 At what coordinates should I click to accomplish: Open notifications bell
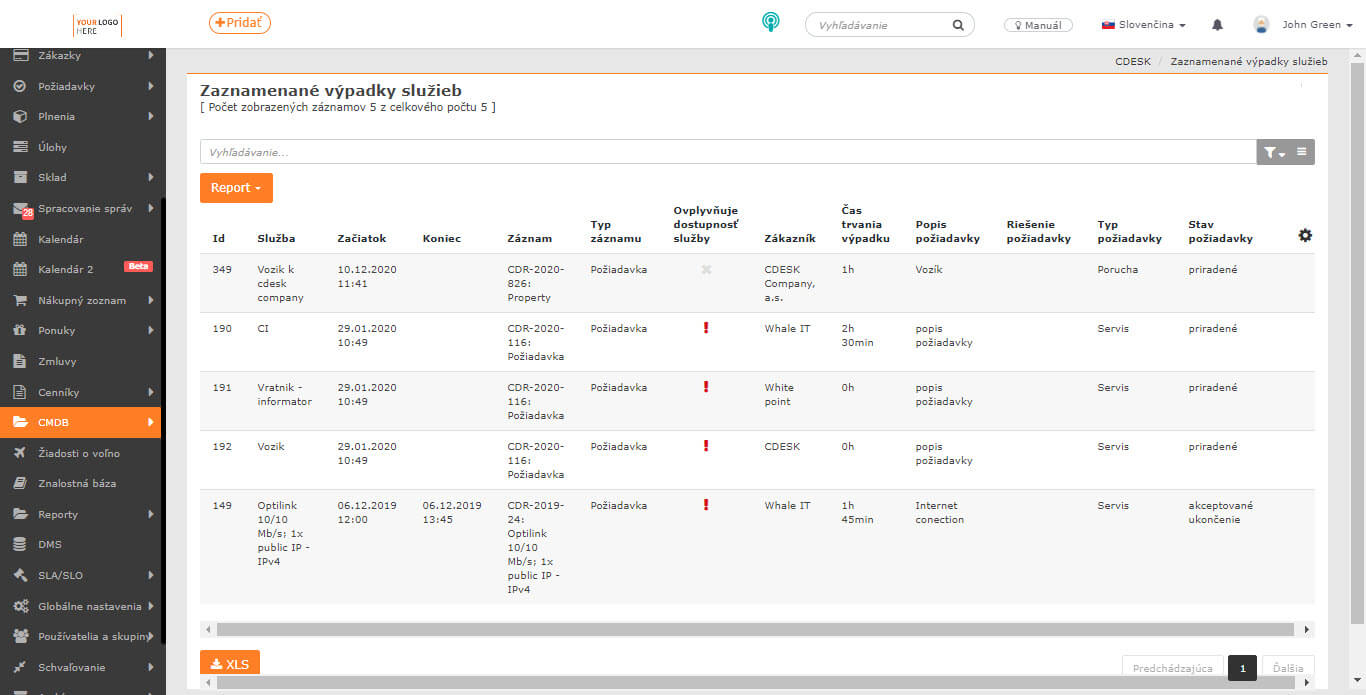pyautogui.click(x=1217, y=25)
